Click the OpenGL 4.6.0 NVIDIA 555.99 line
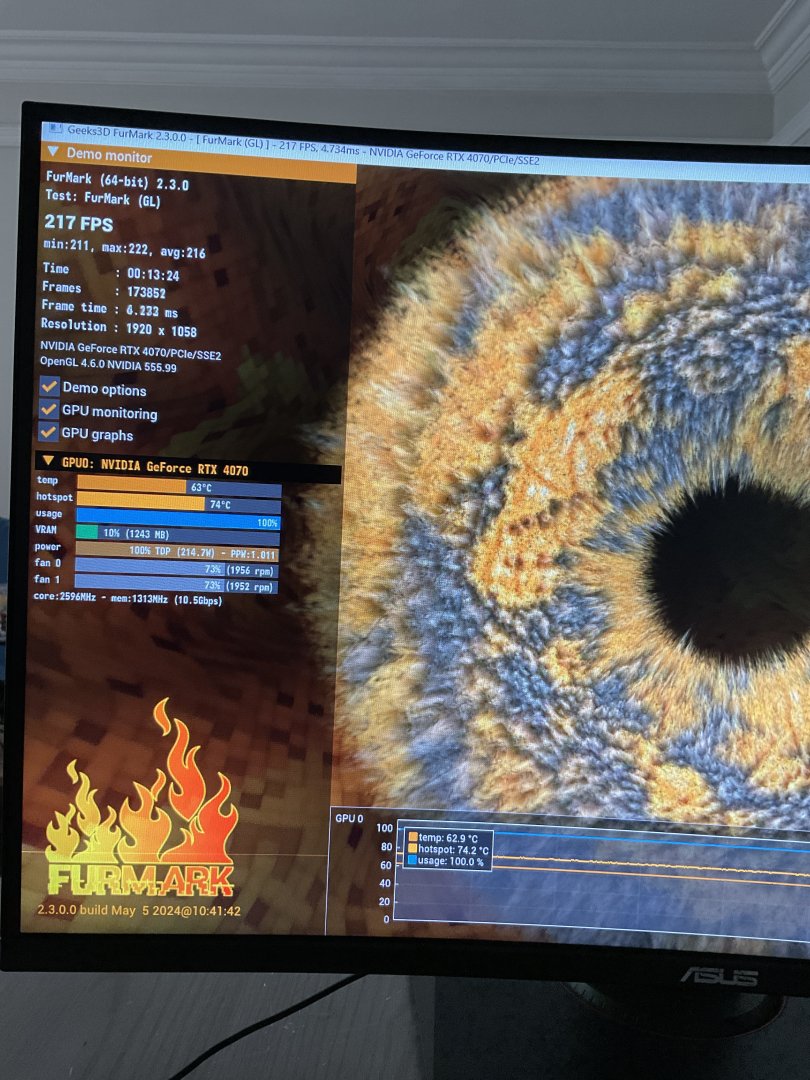This screenshot has height=1080, width=810. [x=108, y=364]
